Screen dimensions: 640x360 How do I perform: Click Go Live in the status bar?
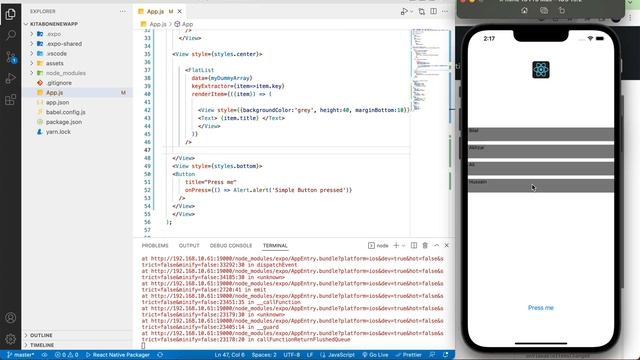375,355
